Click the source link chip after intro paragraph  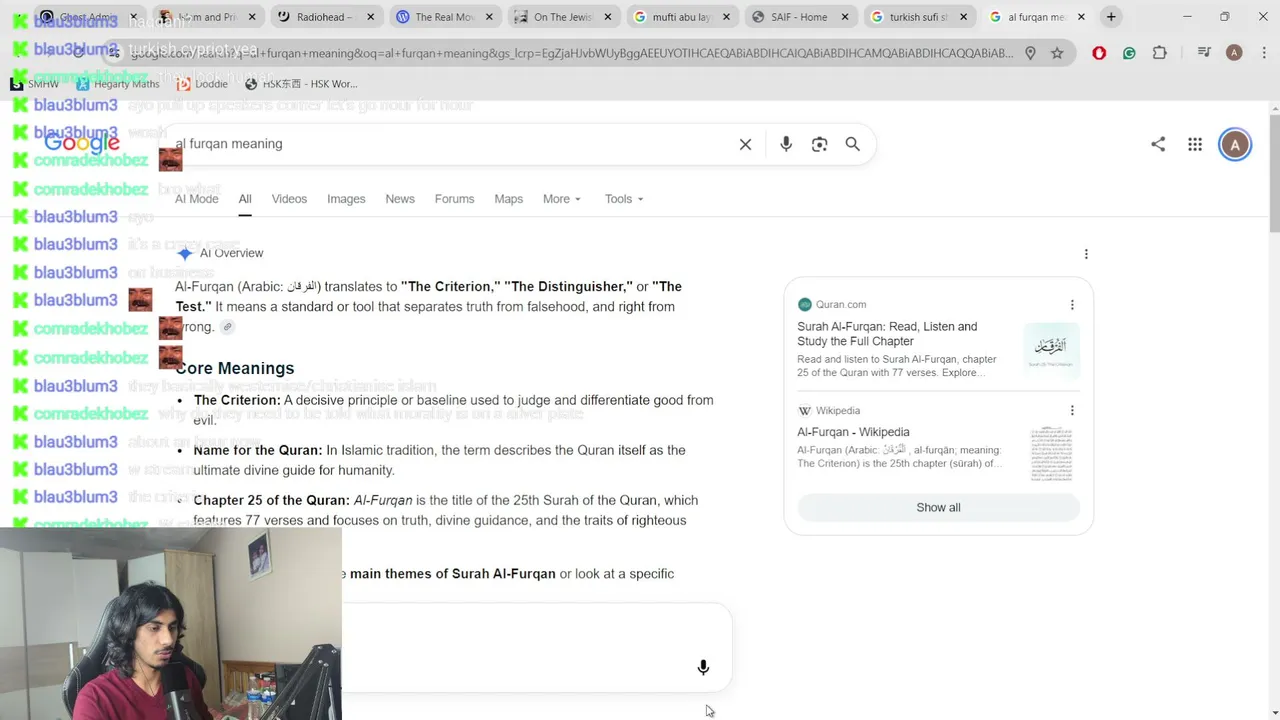tap(228, 327)
